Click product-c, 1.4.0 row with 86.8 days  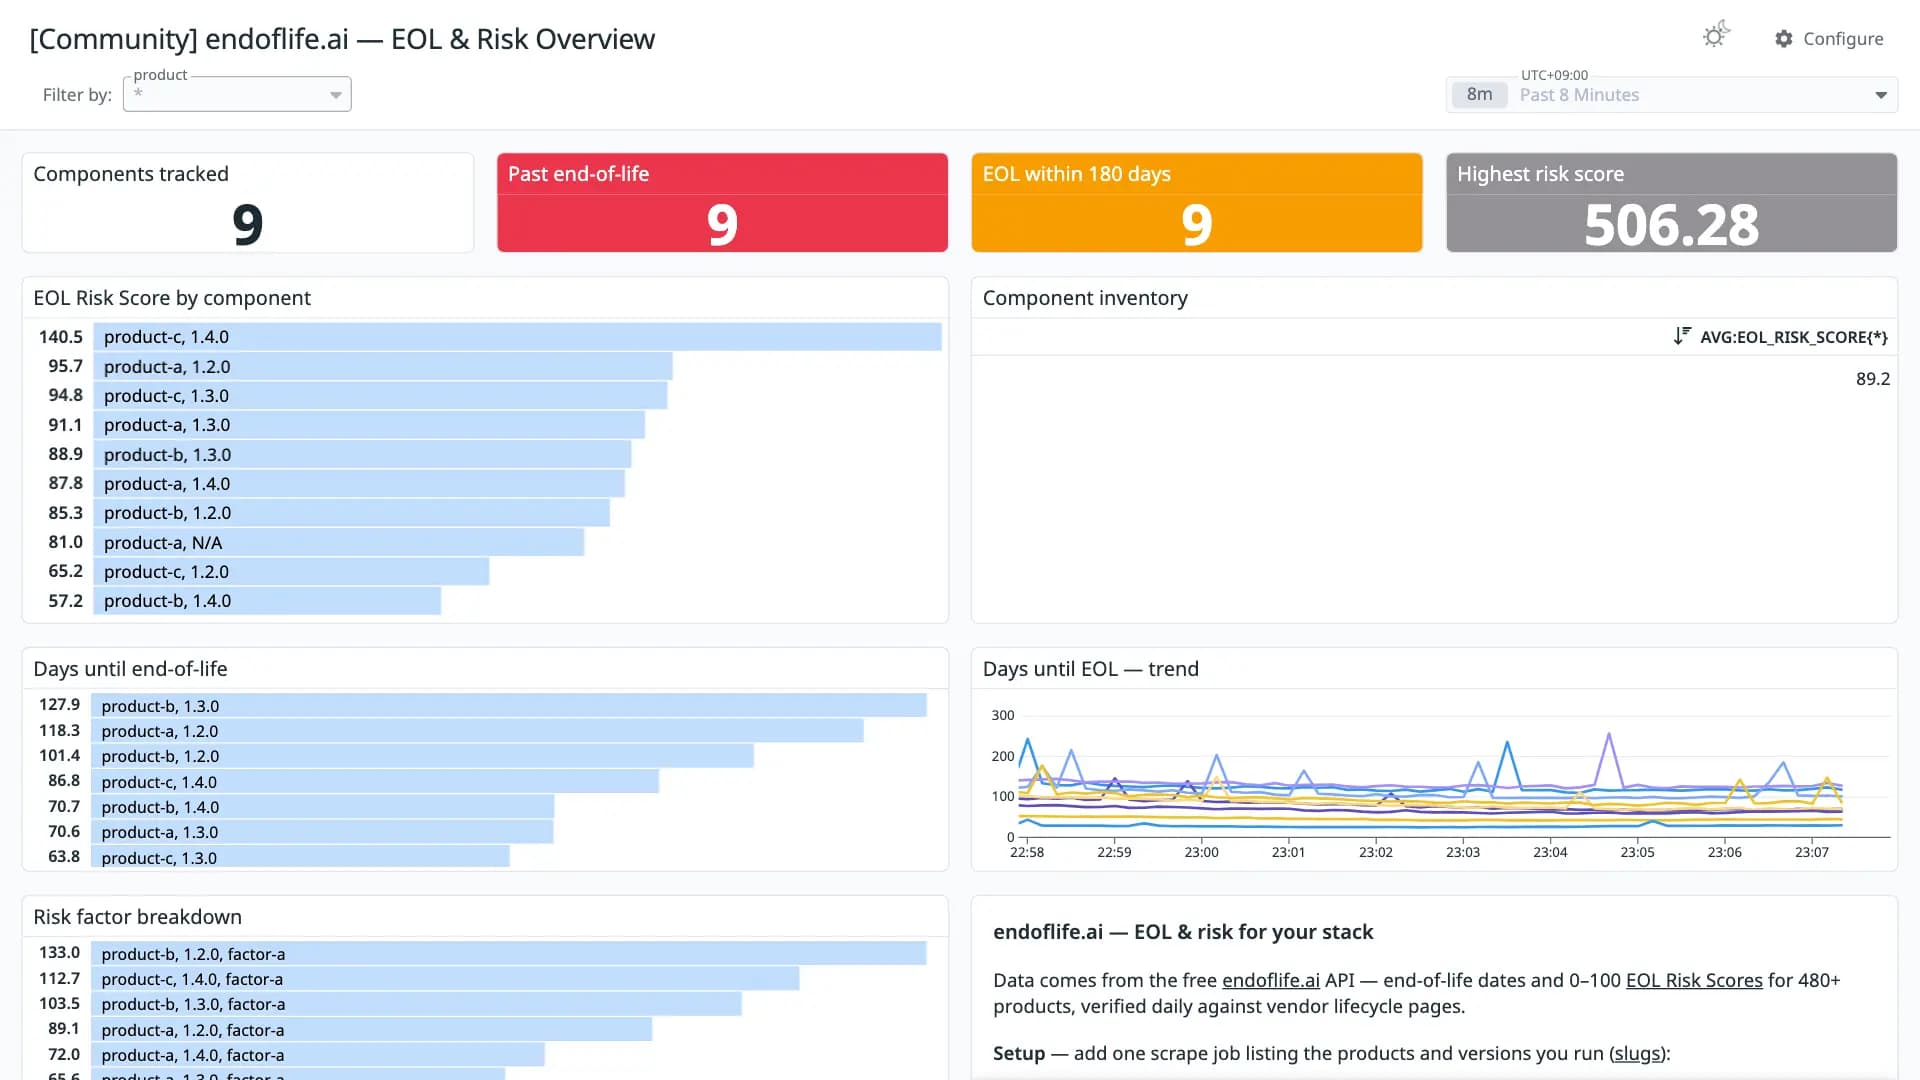375,781
